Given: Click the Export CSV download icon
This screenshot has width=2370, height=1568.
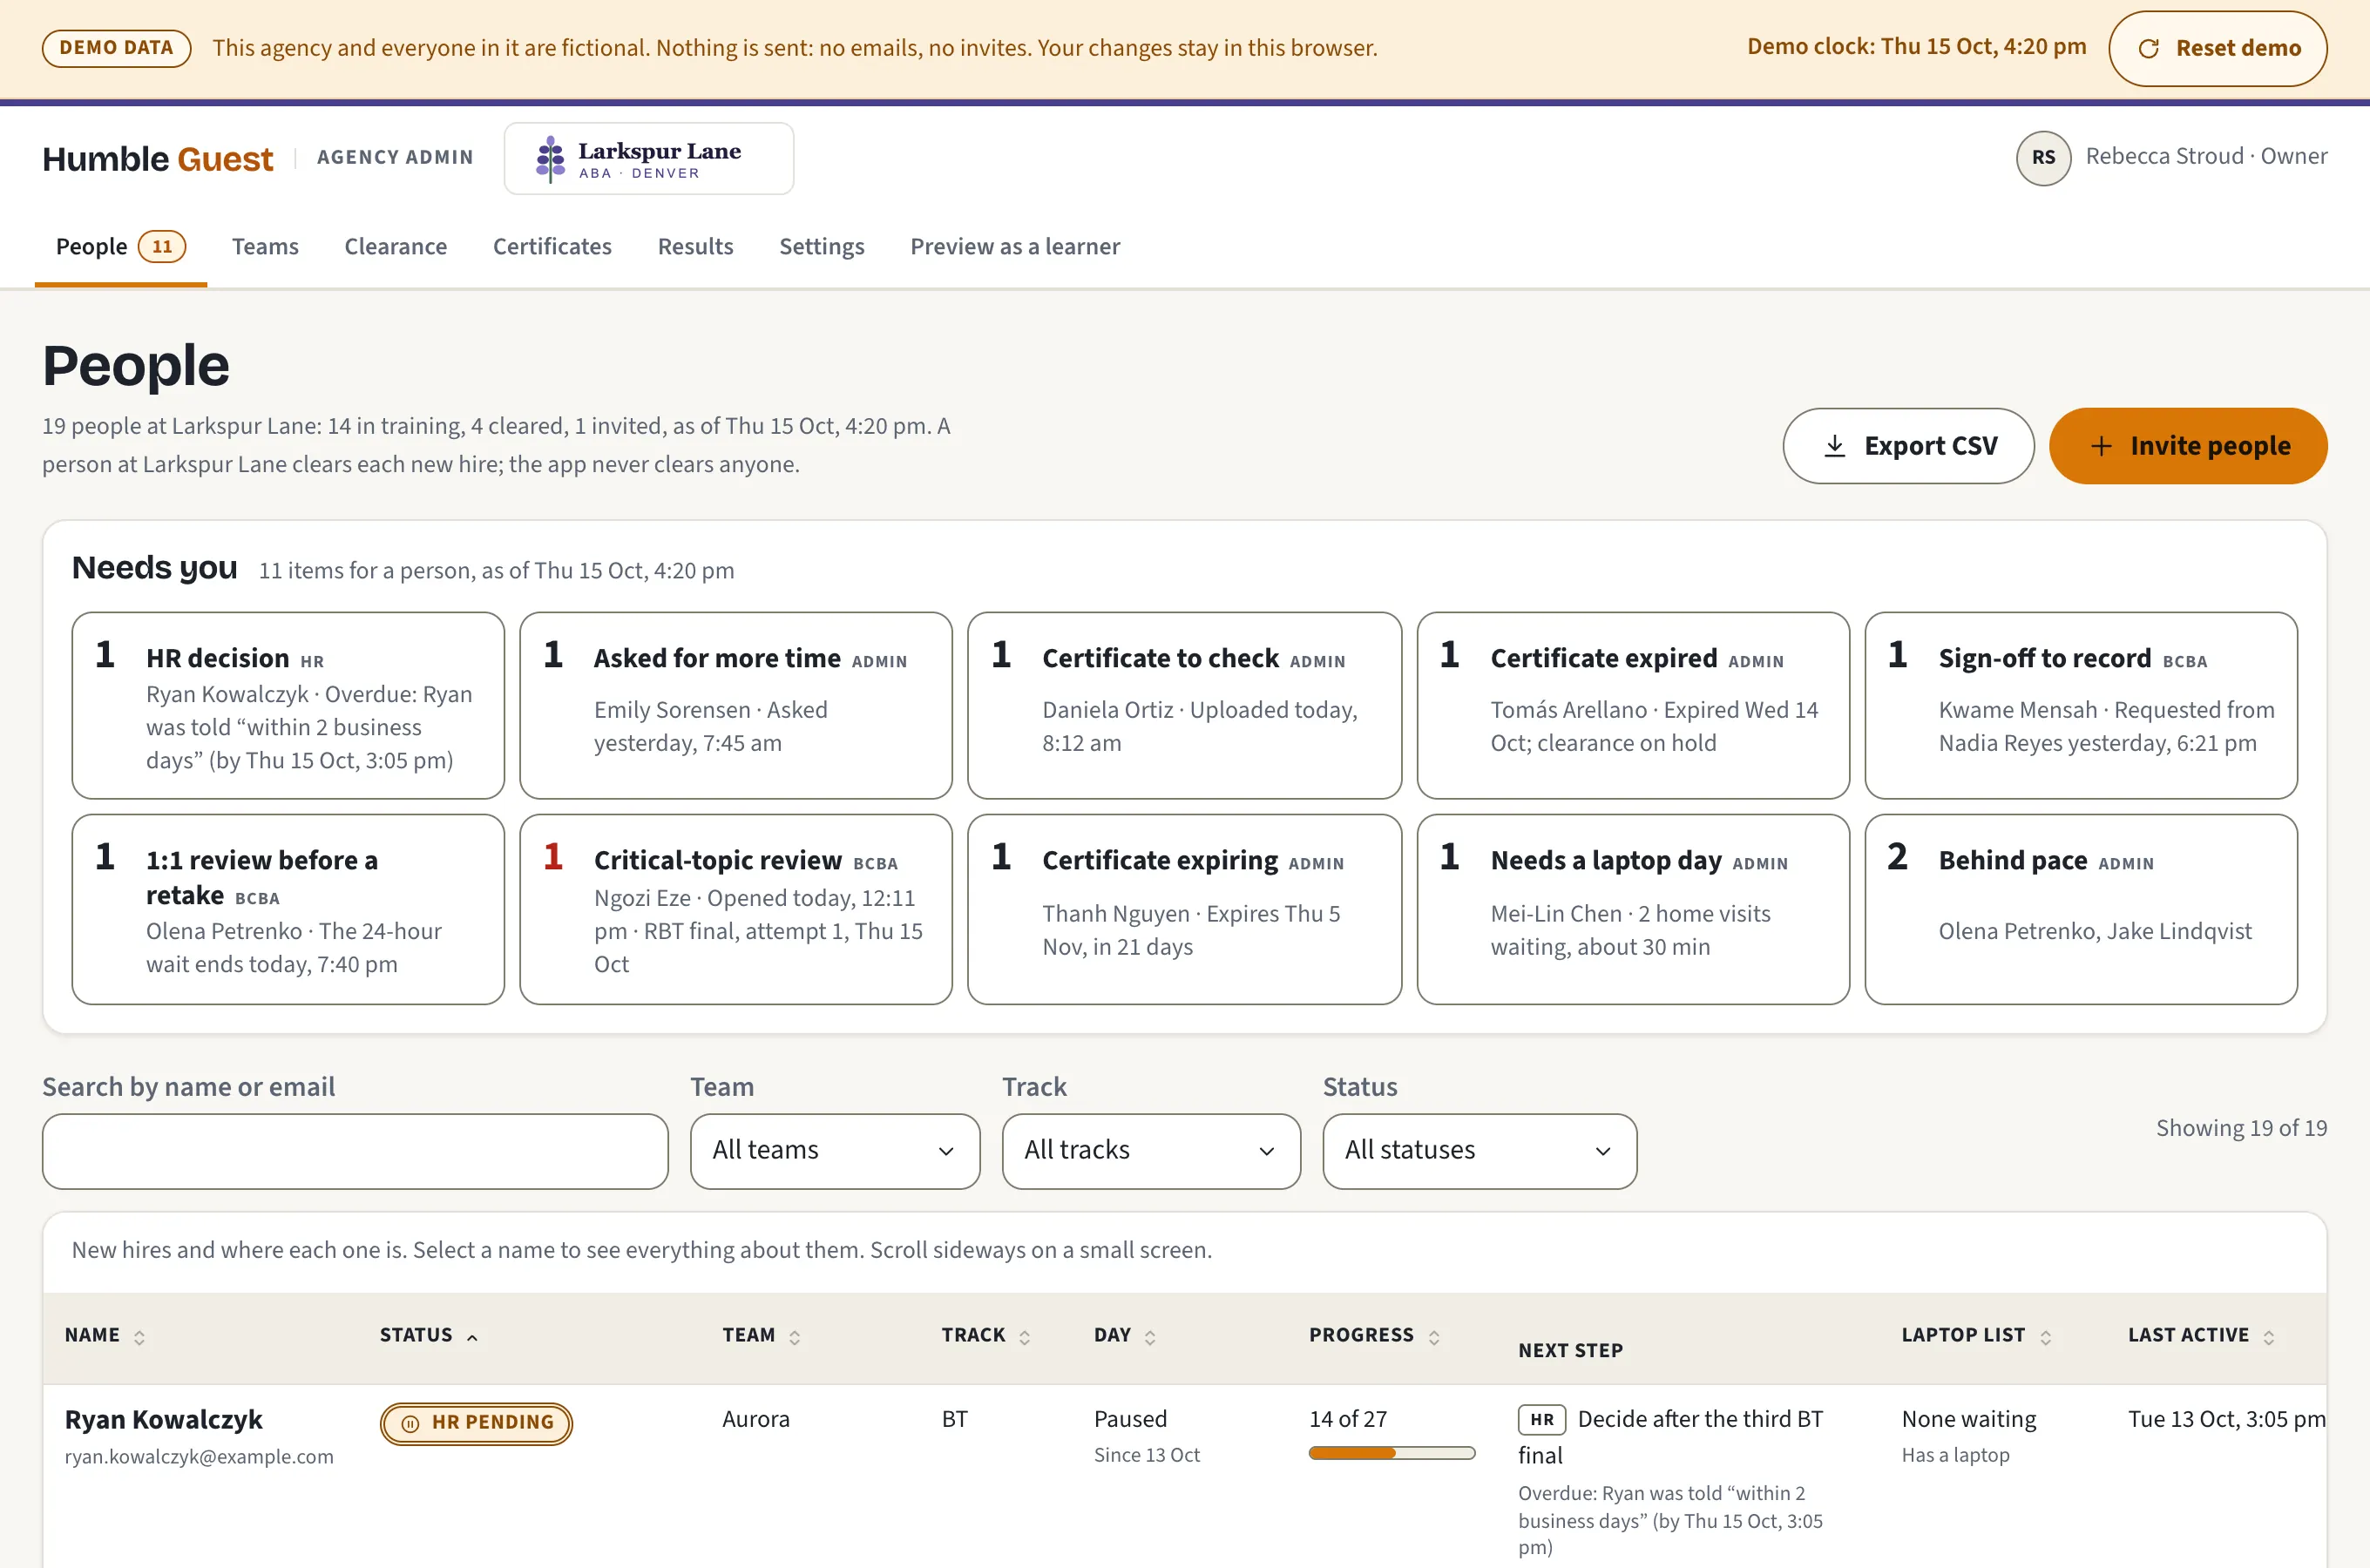Looking at the screenshot, I should 1835,446.
